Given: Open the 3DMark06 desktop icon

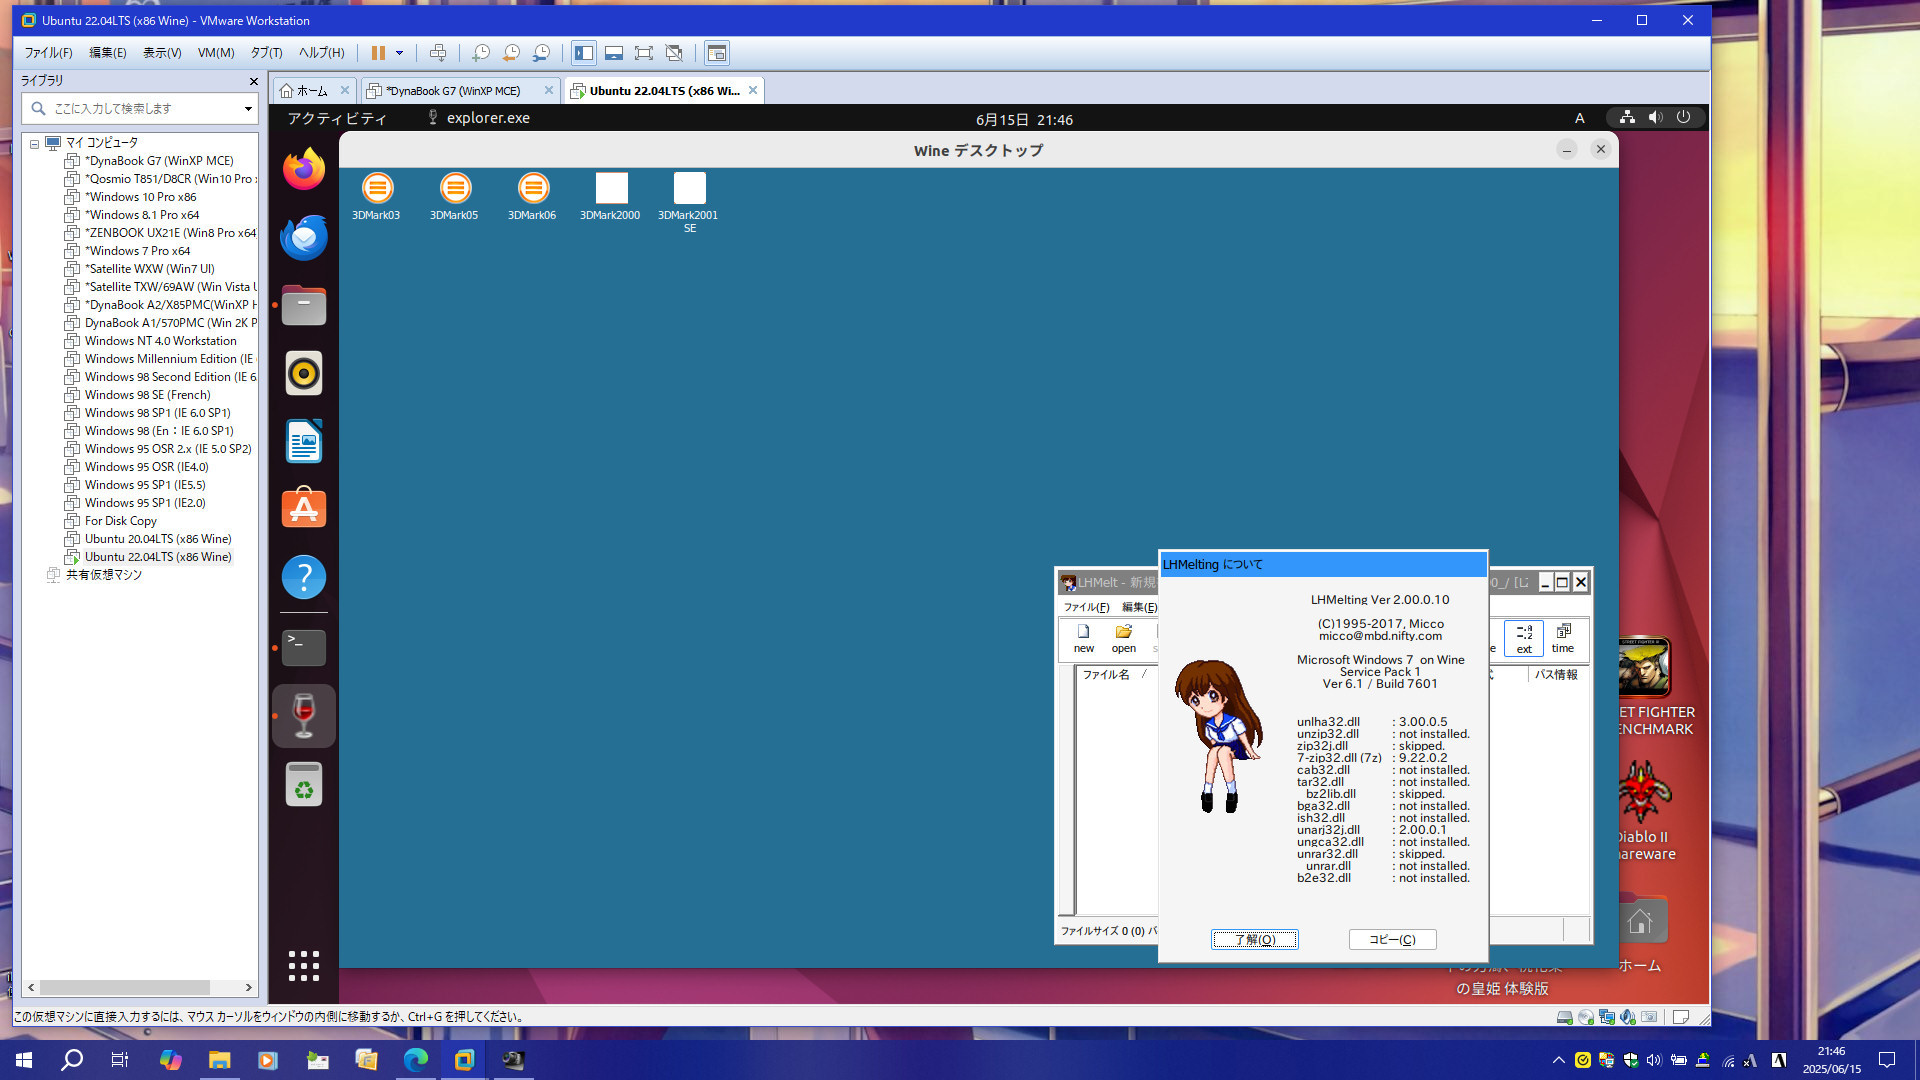Looking at the screenshot, I should point(532,196).
